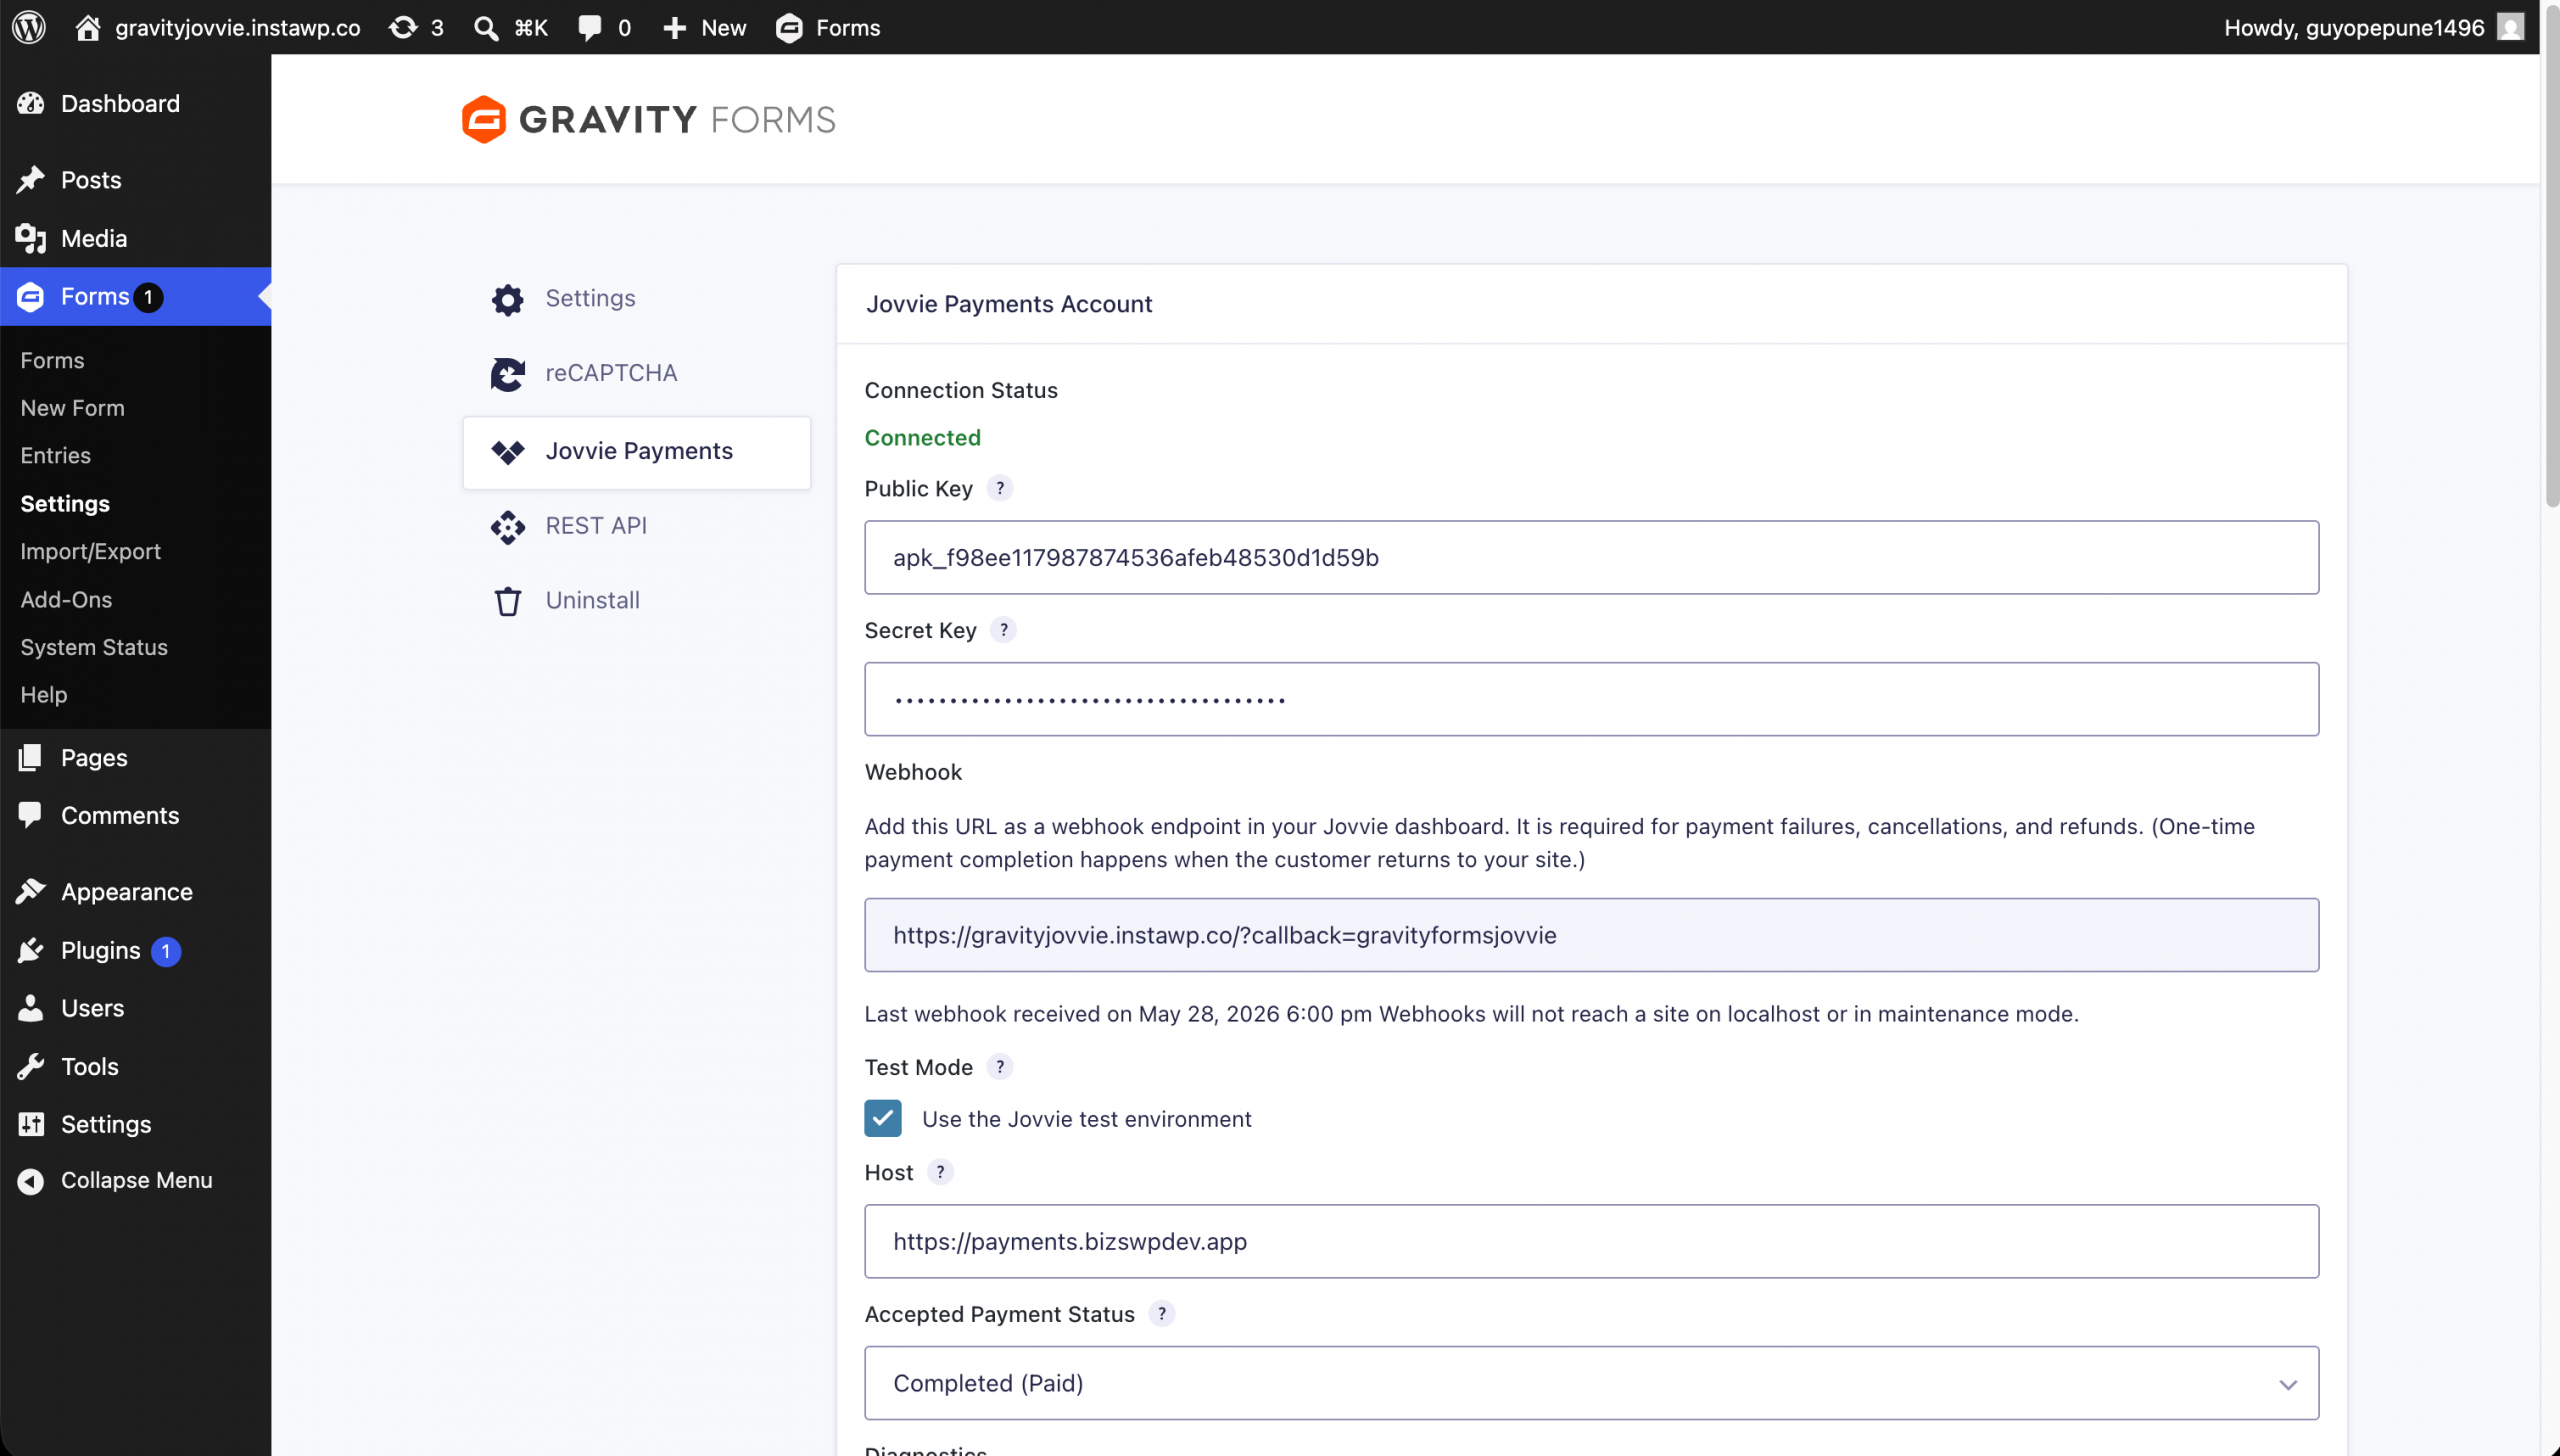
Task: Open Import/Export submenu item
Action: tap(90, 551)
